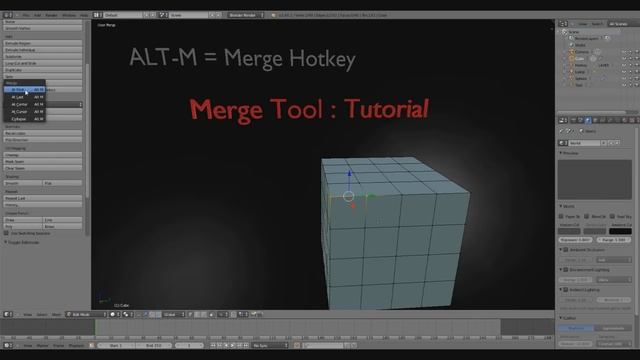Click the jump to last frame control

point(246,345)
